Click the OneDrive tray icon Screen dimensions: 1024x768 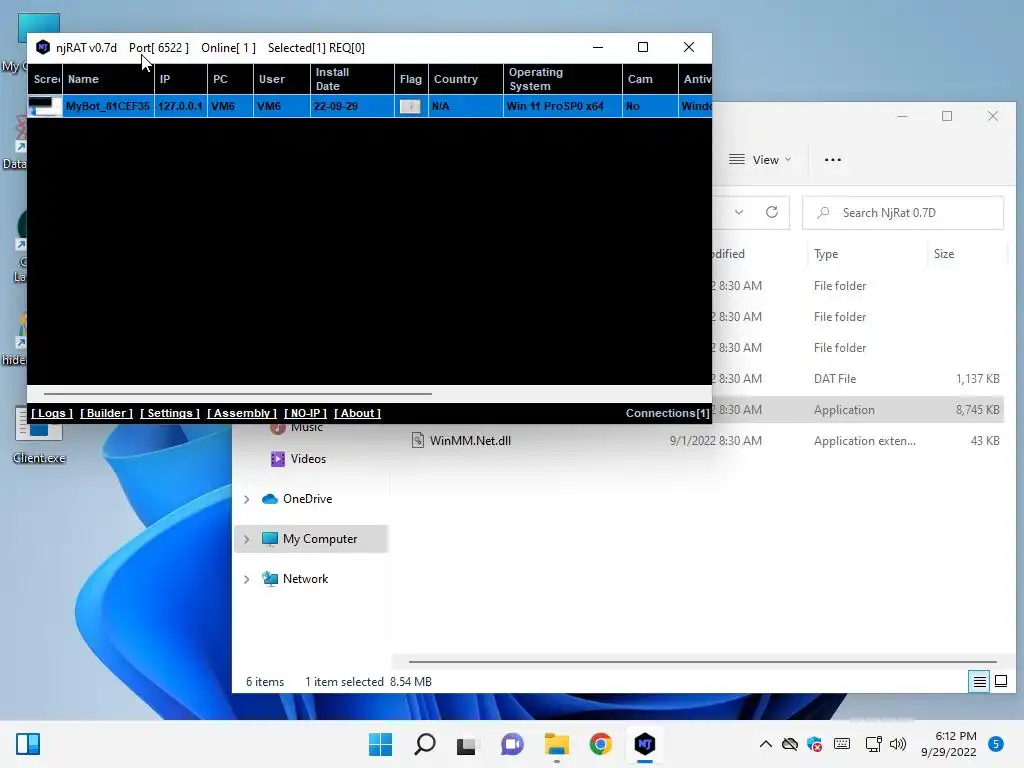click(x=790, y=744)
